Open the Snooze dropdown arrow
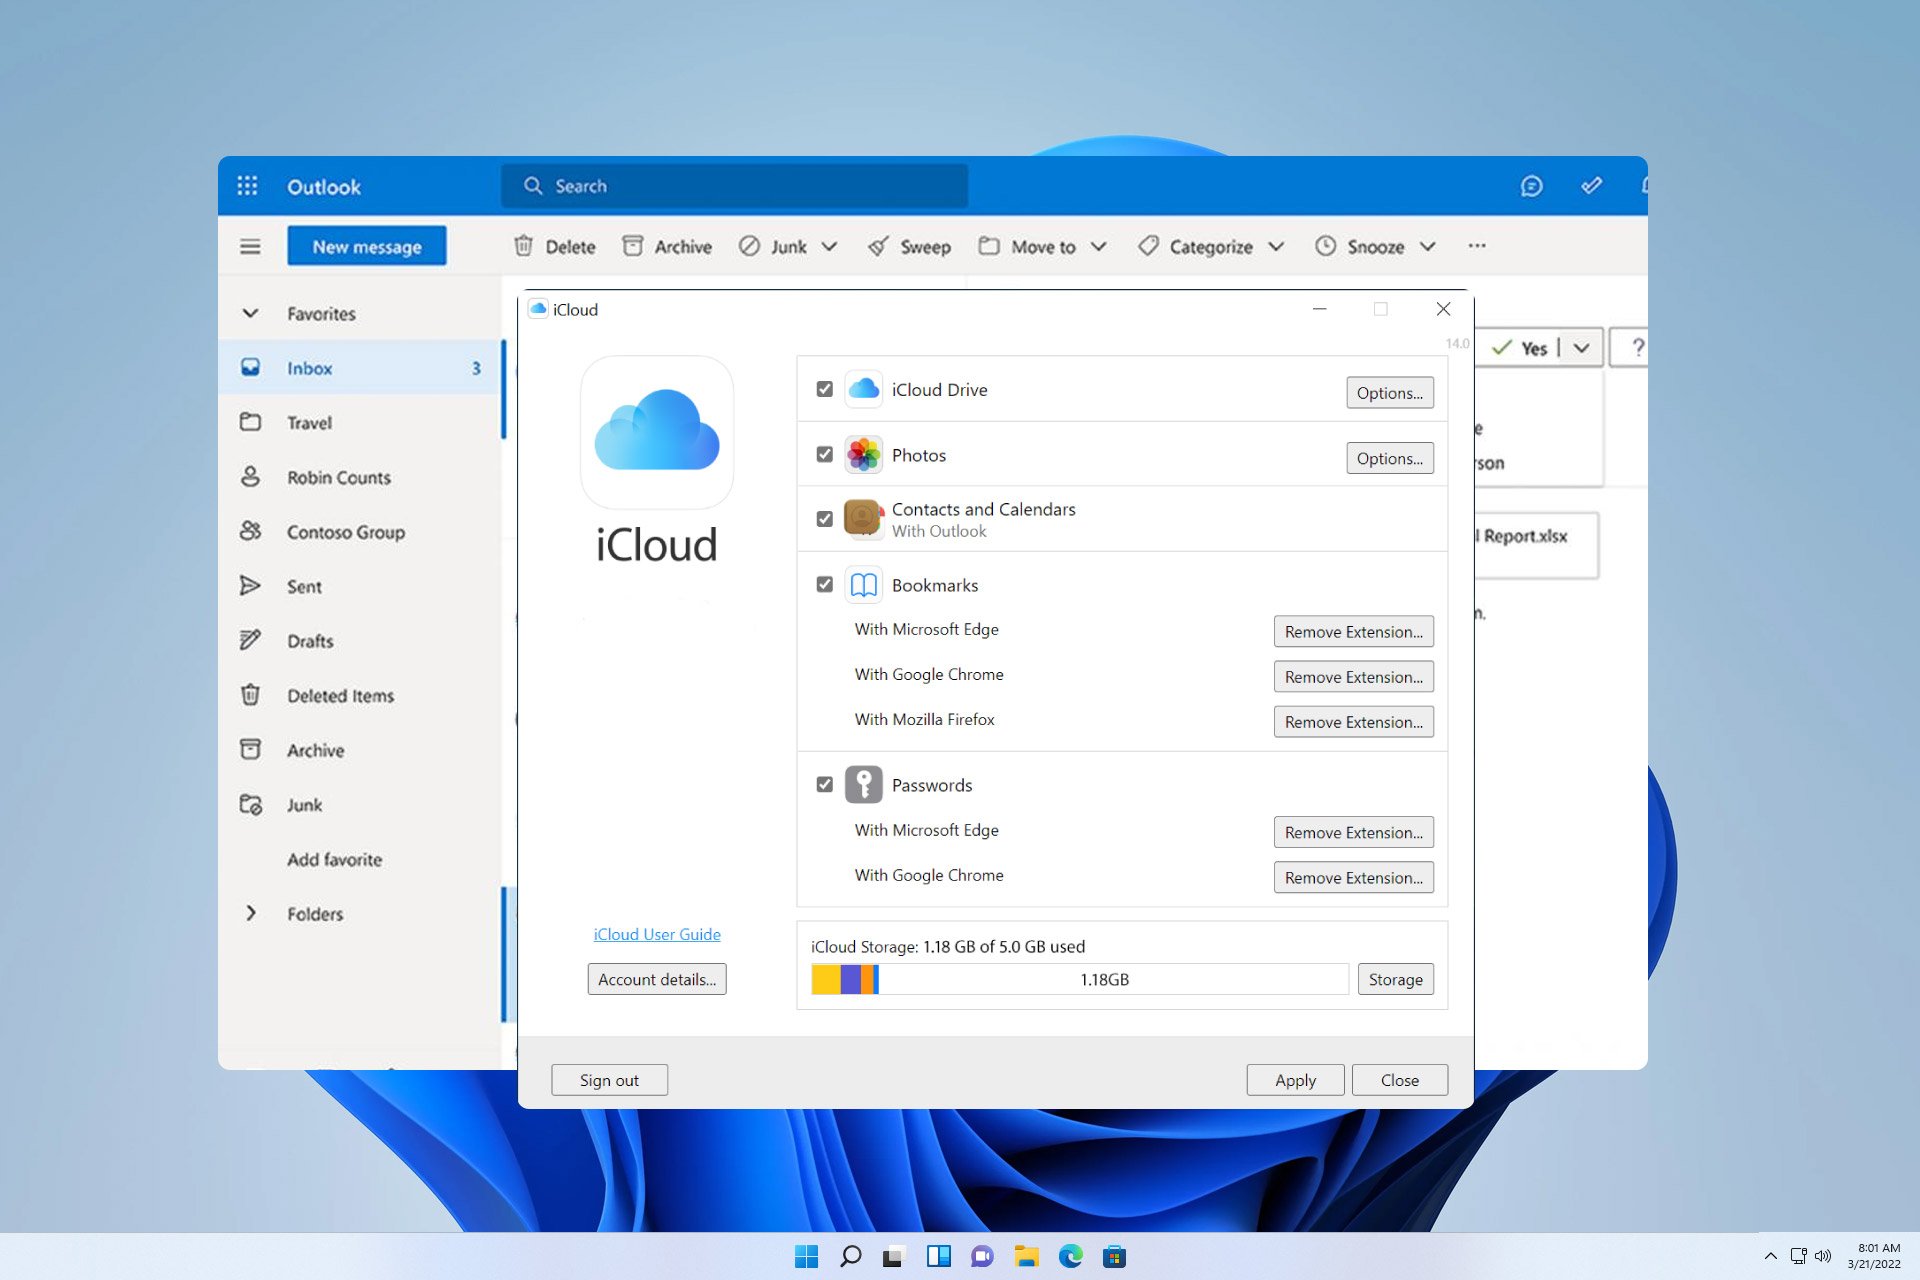This screenshot has height=1280, width=1920. pyautogui.click(x=1428, y=246)
